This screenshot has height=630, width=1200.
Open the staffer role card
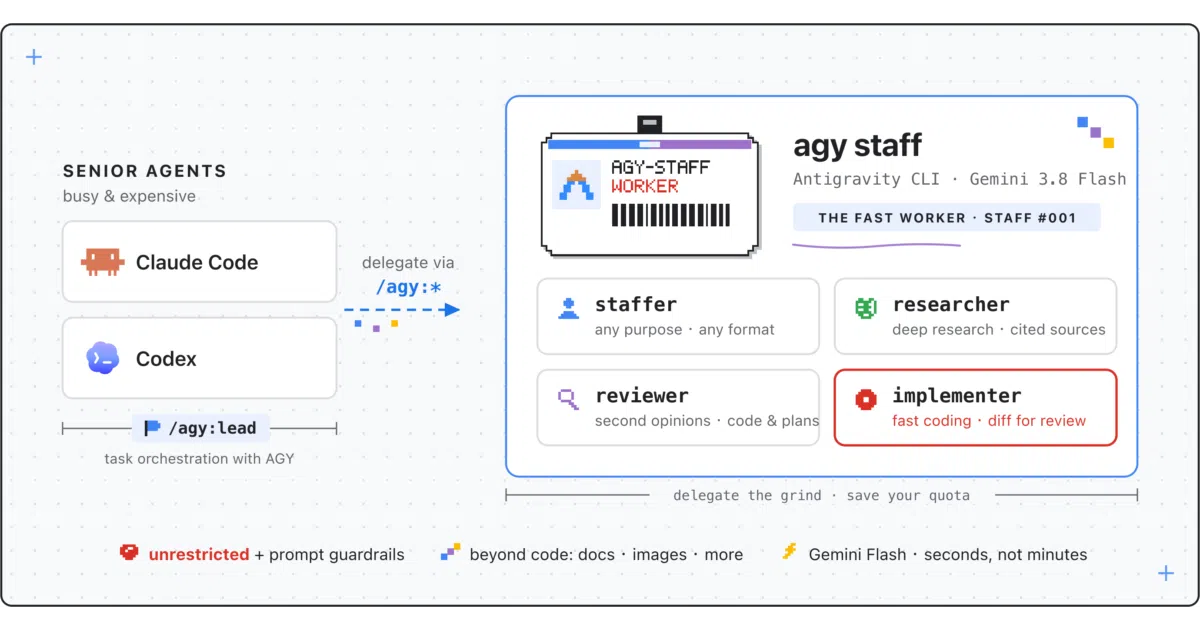click(x=678, y=316)
